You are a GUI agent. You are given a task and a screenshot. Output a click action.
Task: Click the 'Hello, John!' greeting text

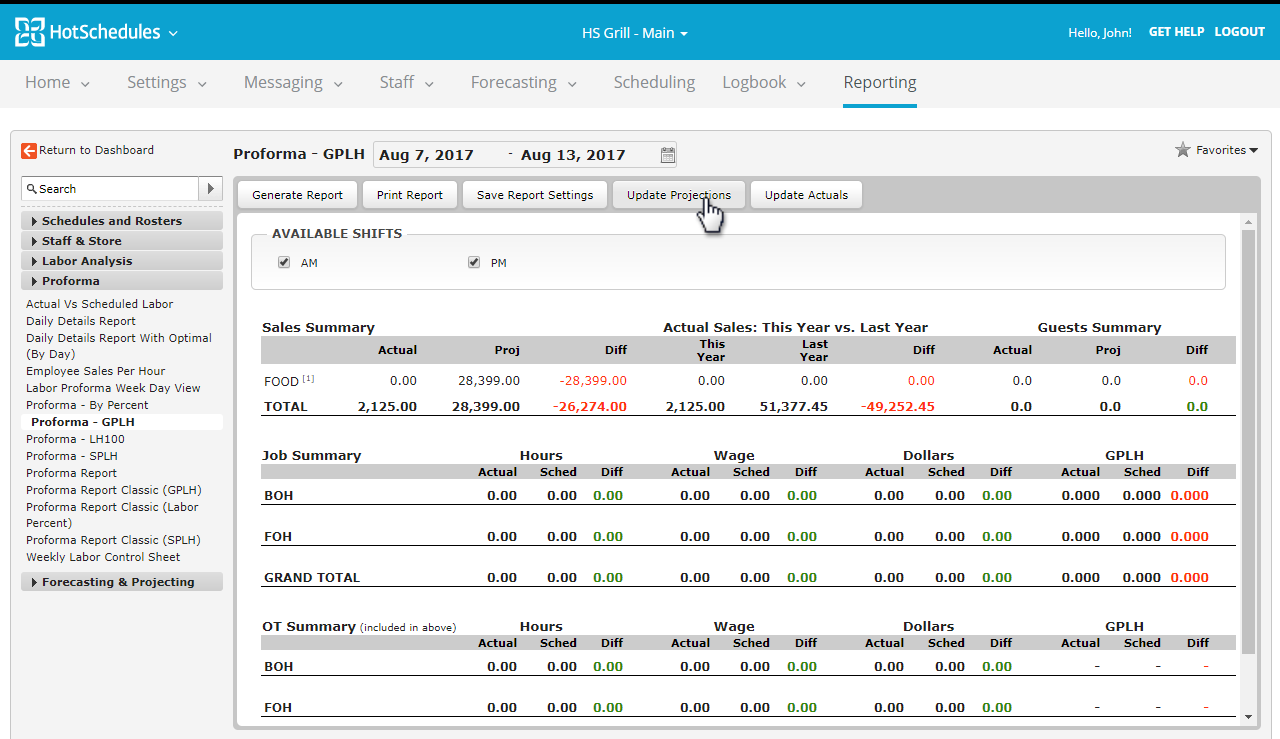1100,33
